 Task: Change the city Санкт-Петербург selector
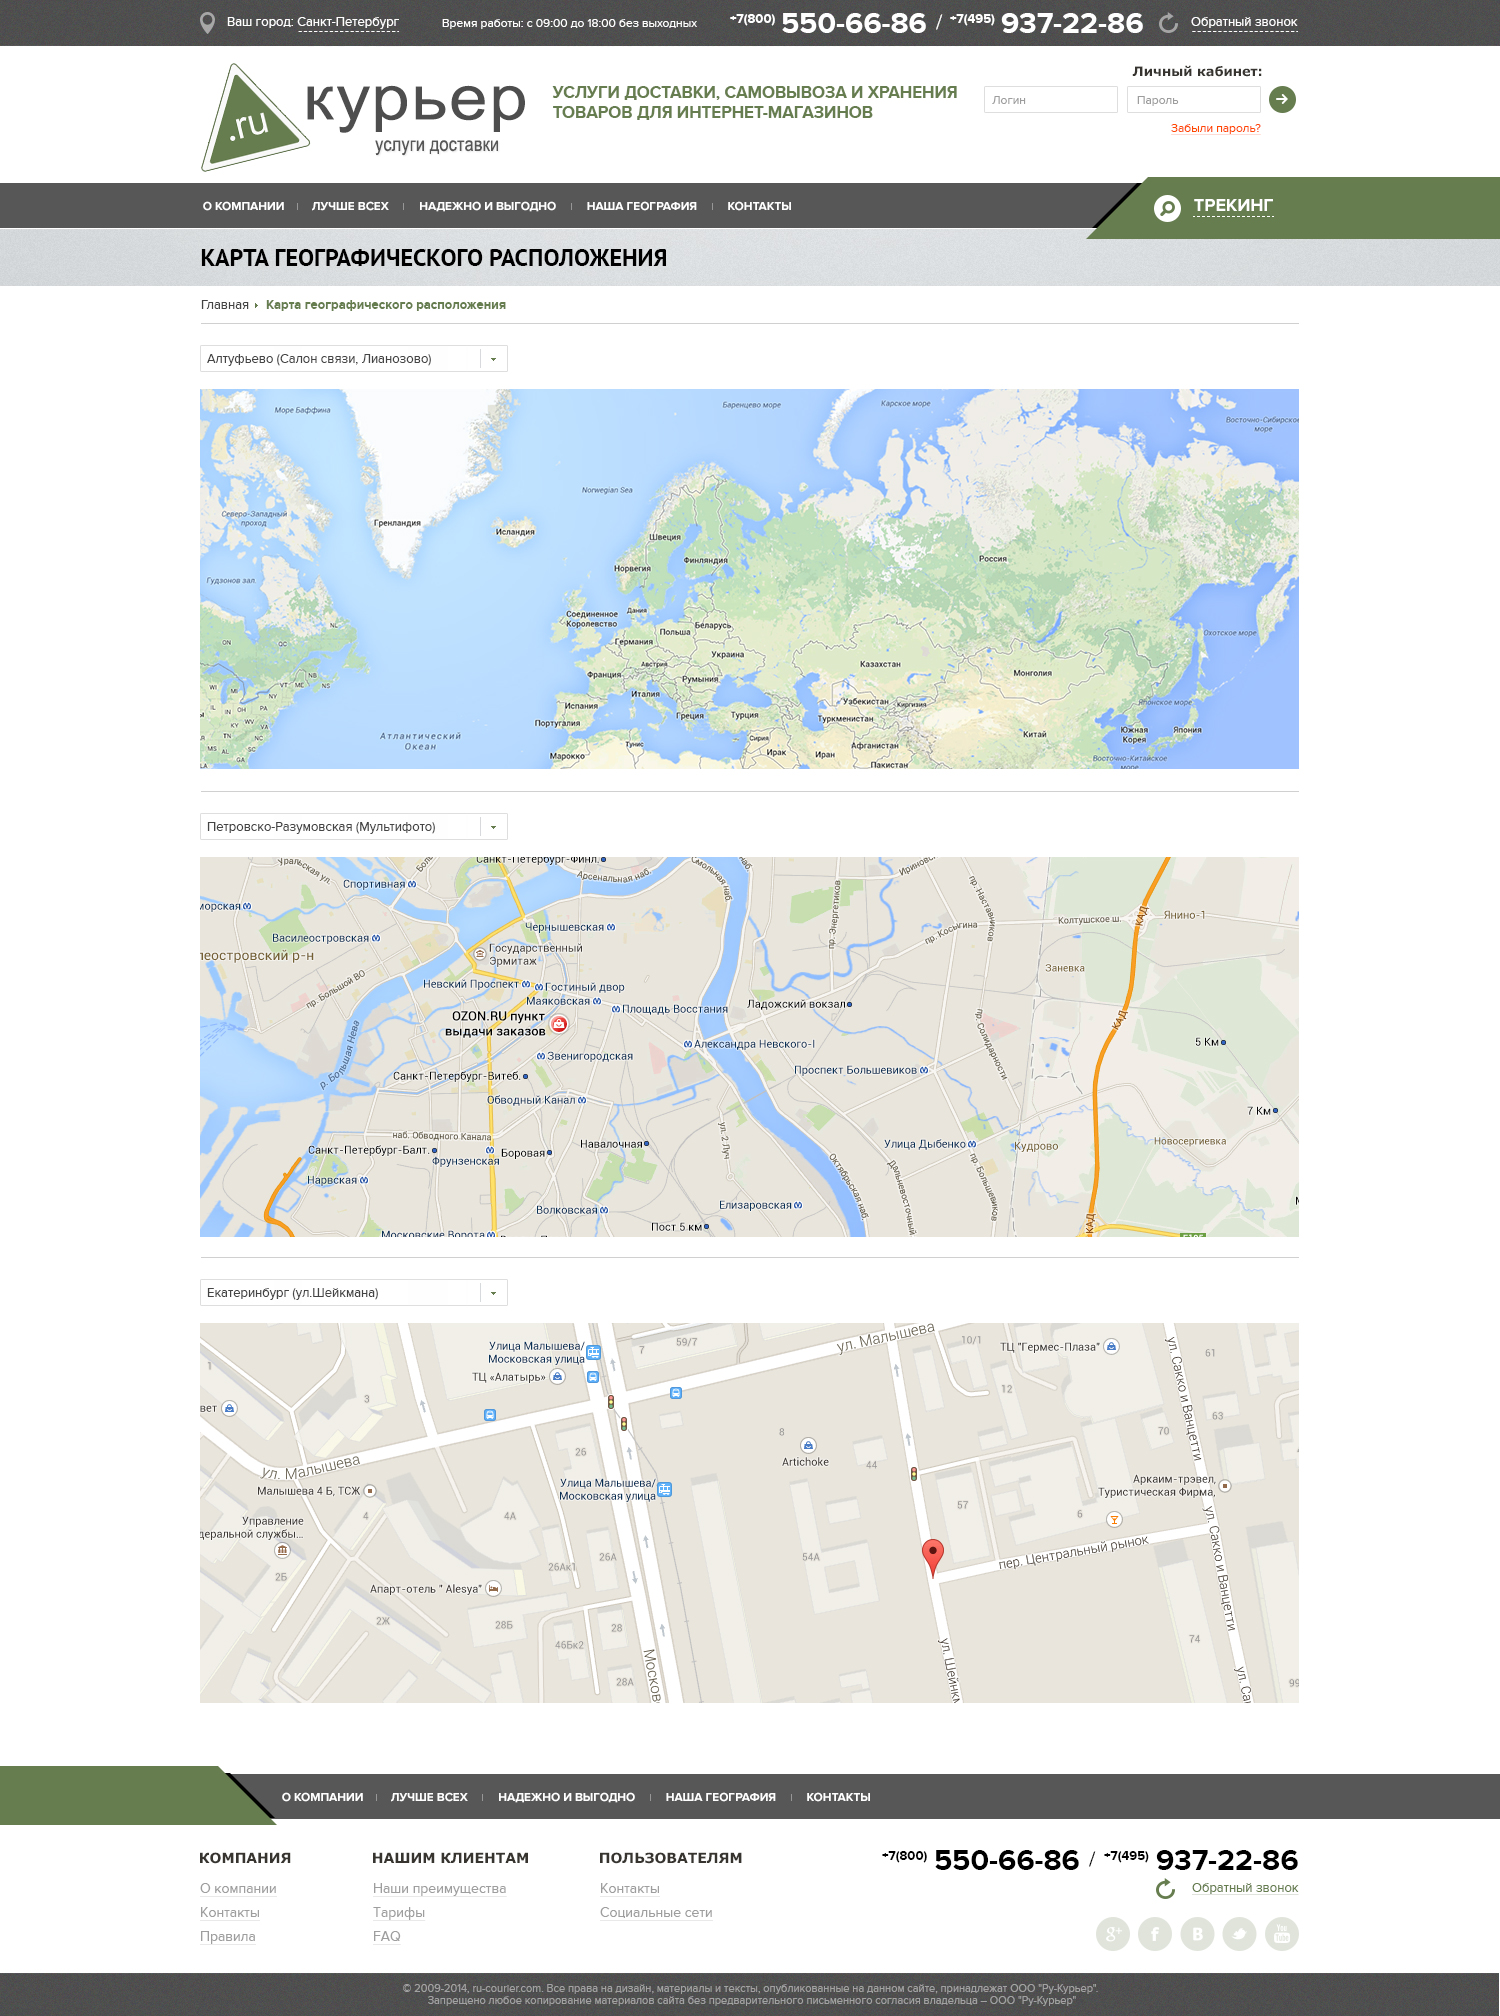tap(348, 22)
